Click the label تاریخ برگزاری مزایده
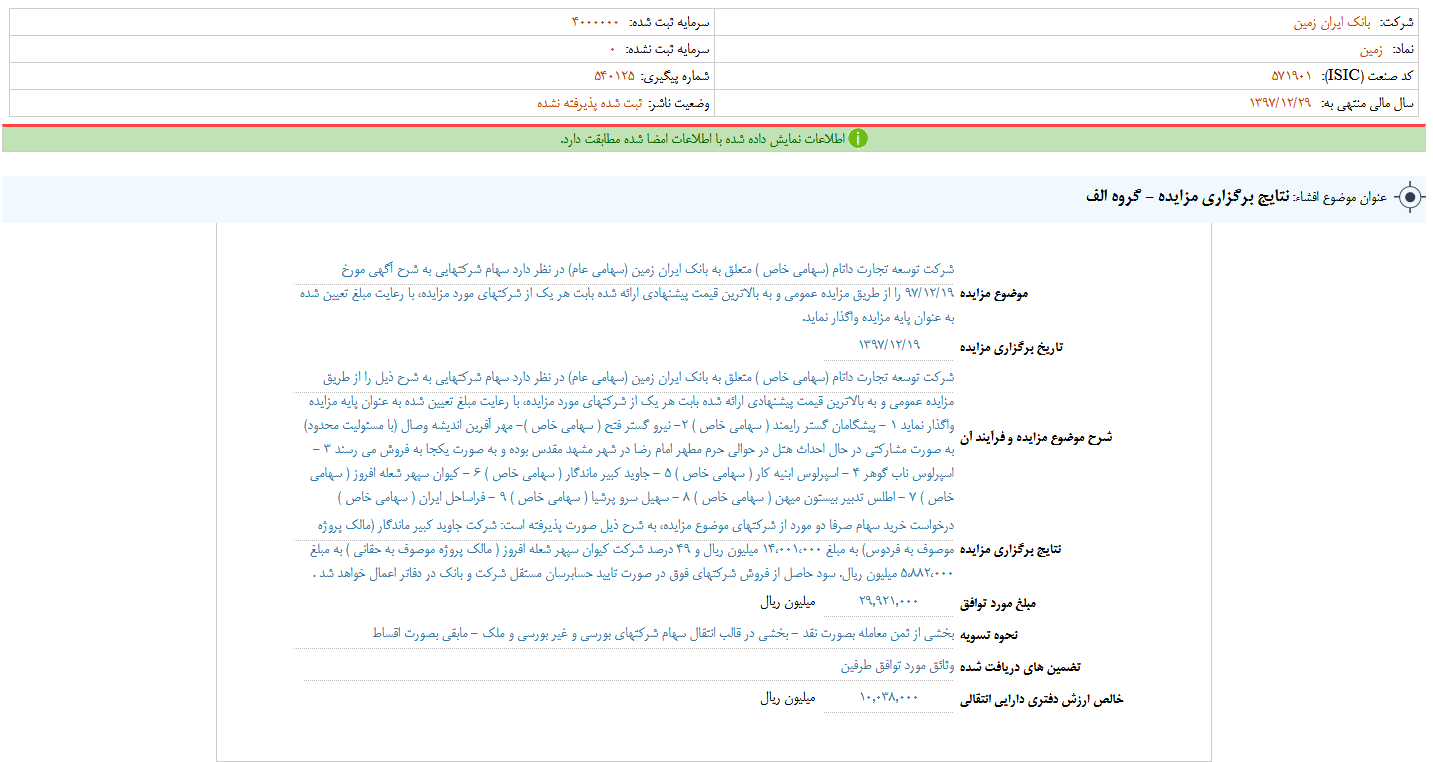The height and width of the screenshot is (762, 1433). point(1012,347)
